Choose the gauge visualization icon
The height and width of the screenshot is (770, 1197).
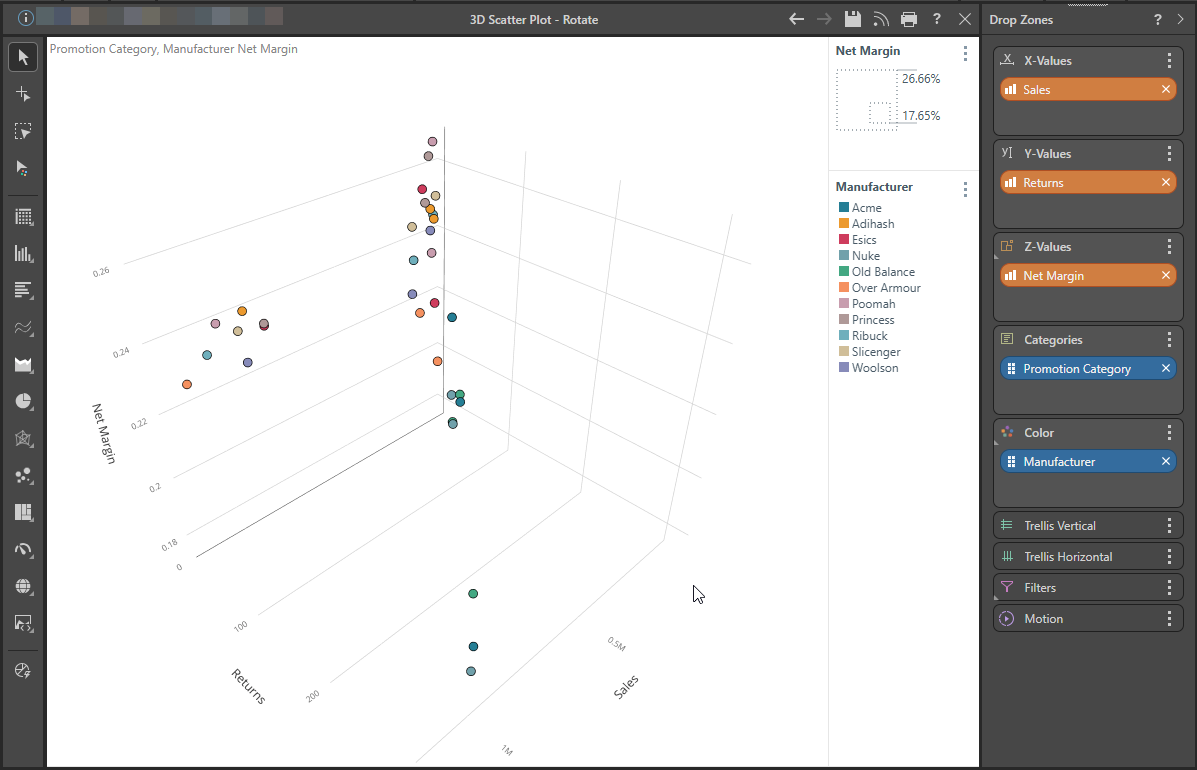[x=23, y=549]
